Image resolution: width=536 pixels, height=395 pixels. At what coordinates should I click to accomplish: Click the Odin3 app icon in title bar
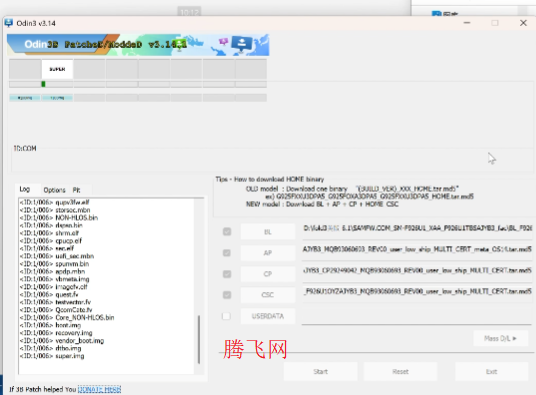[9, 23]
